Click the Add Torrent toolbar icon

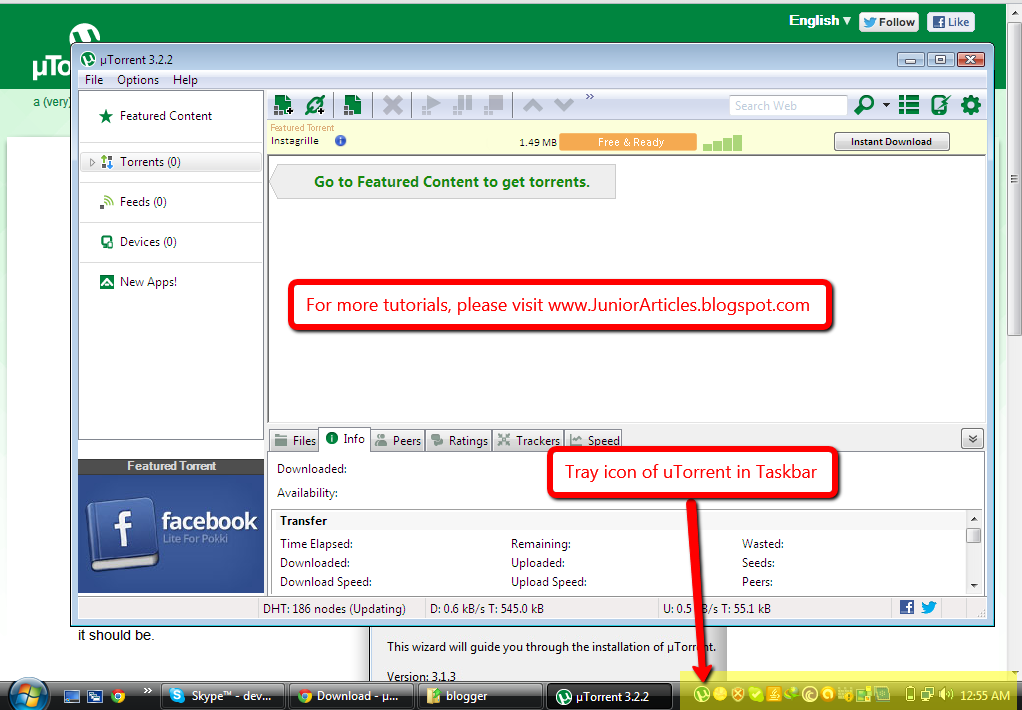(284, 104)
